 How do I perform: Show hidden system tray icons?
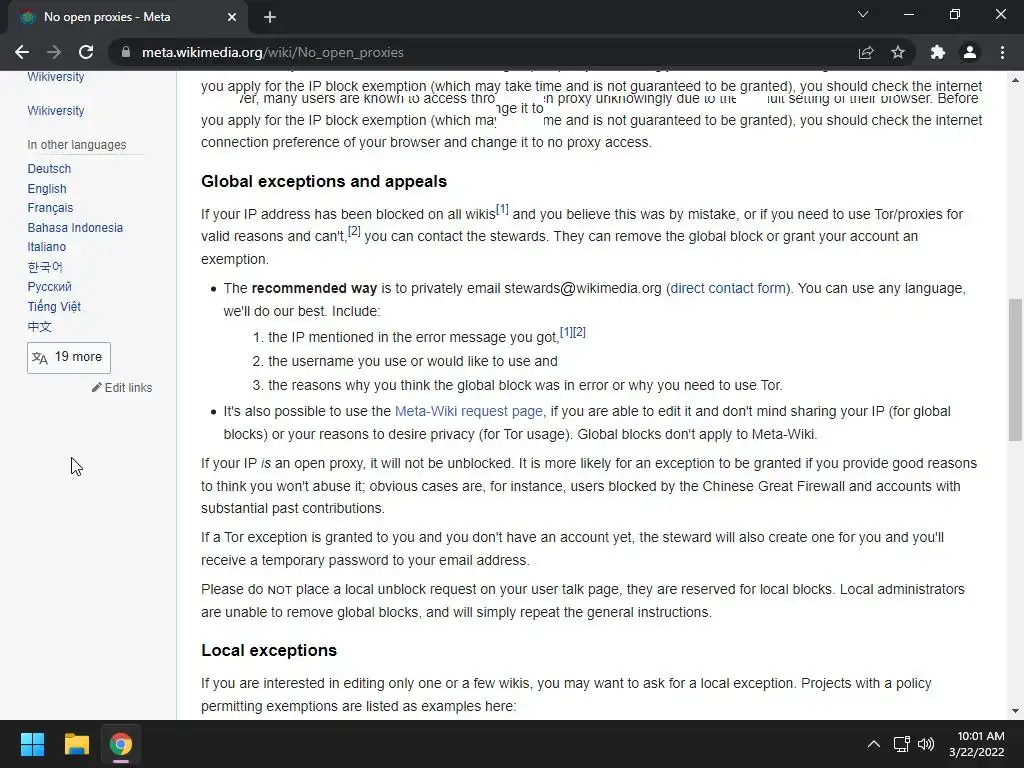click(873, 744)
